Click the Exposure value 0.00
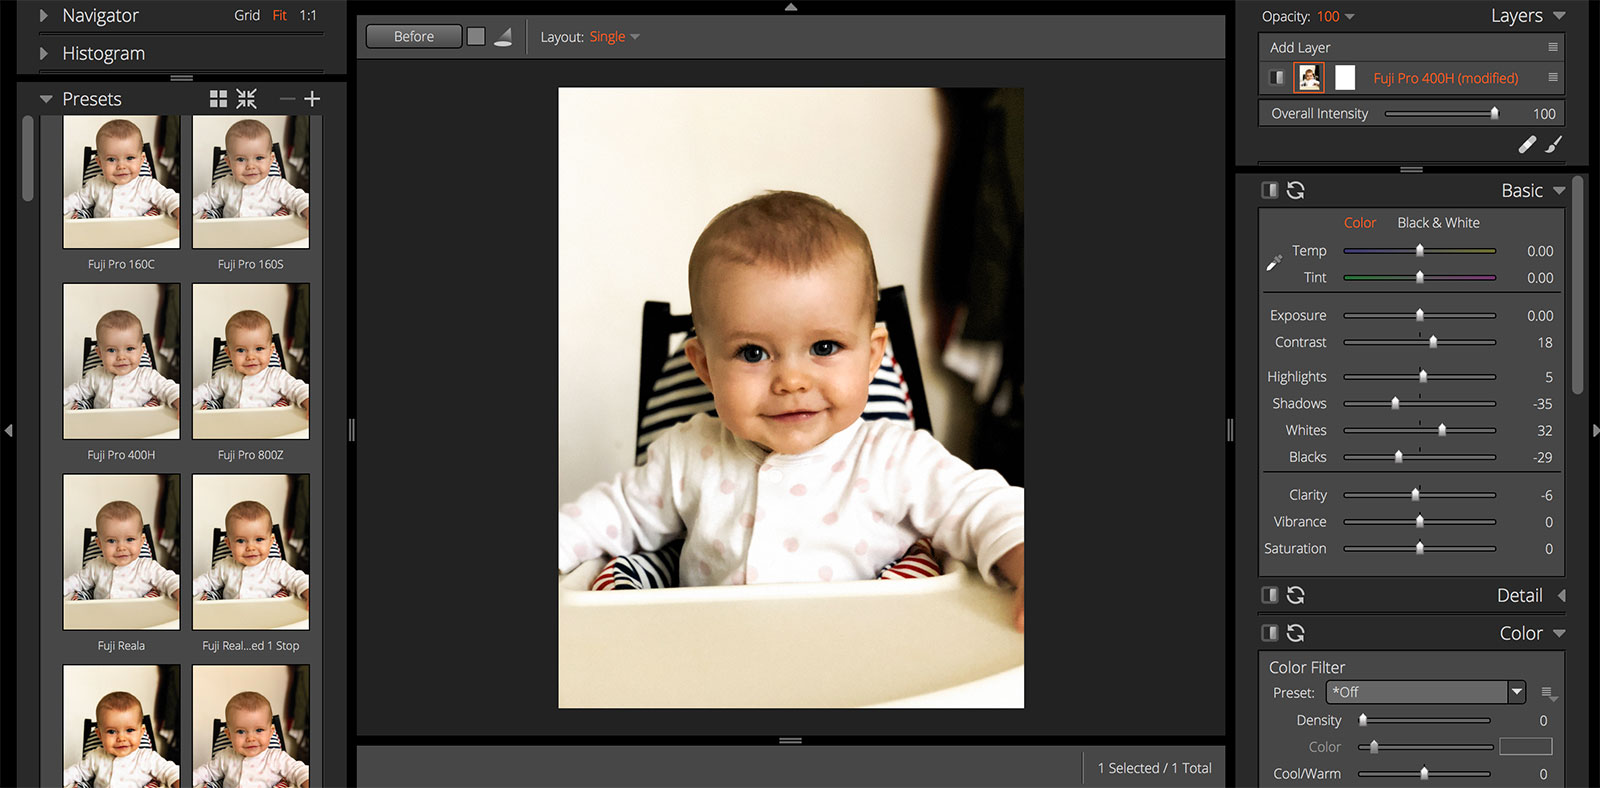The width and height of the screenshot is (1600, 788). 1540,315
